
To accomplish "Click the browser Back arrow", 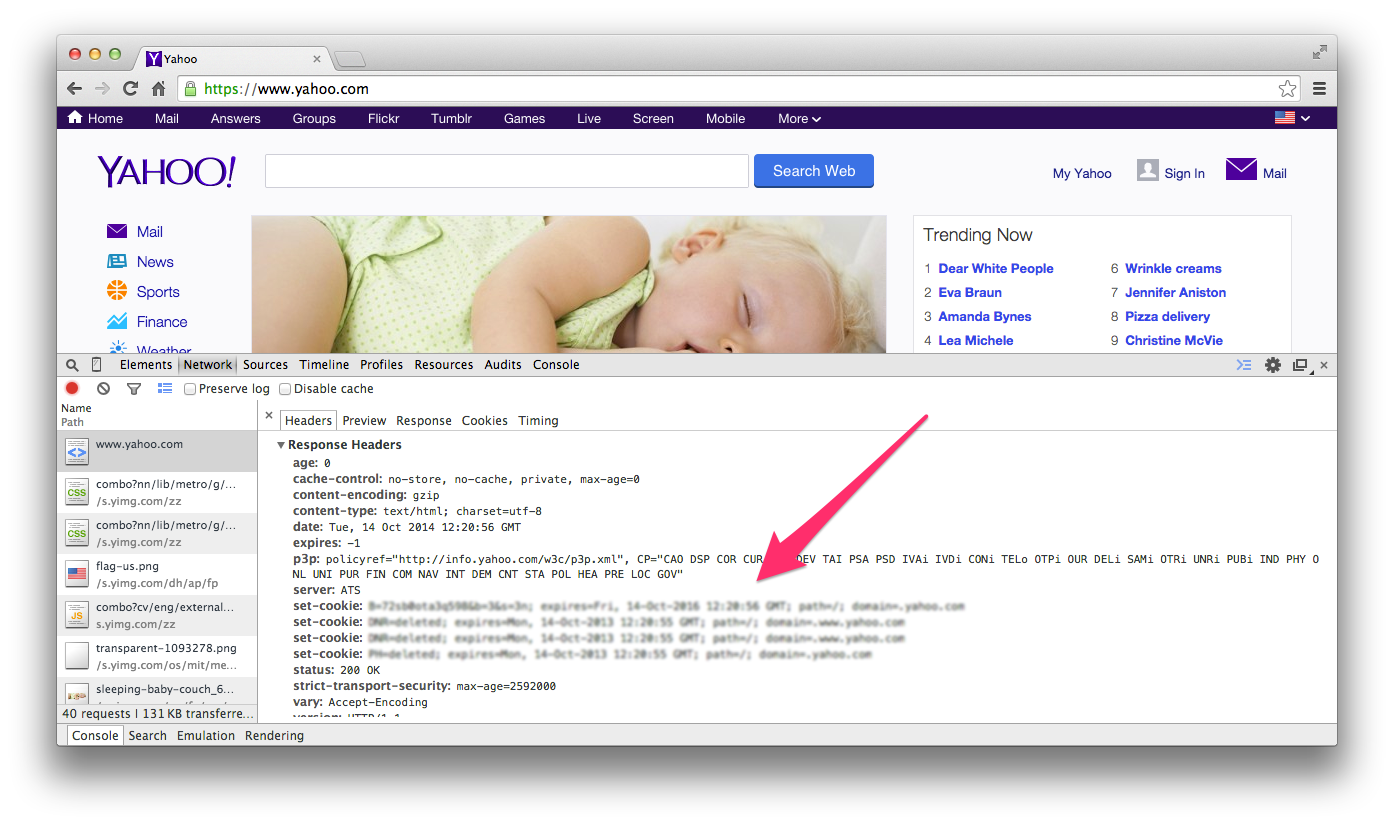I will click(x=75, y=89).
